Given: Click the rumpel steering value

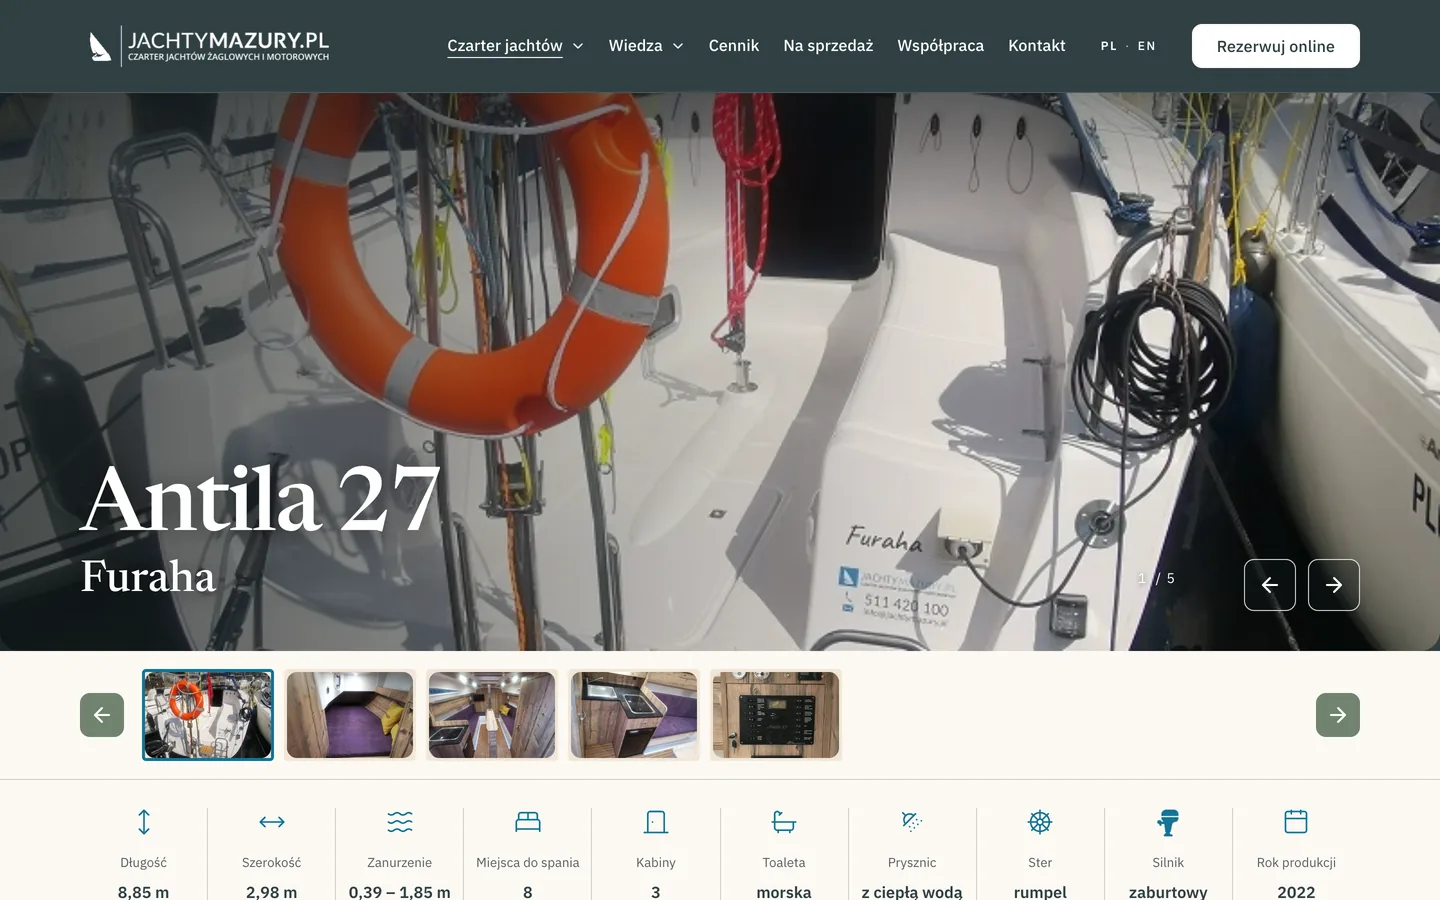Looking at the screenshot, I should click(1040, 892).
